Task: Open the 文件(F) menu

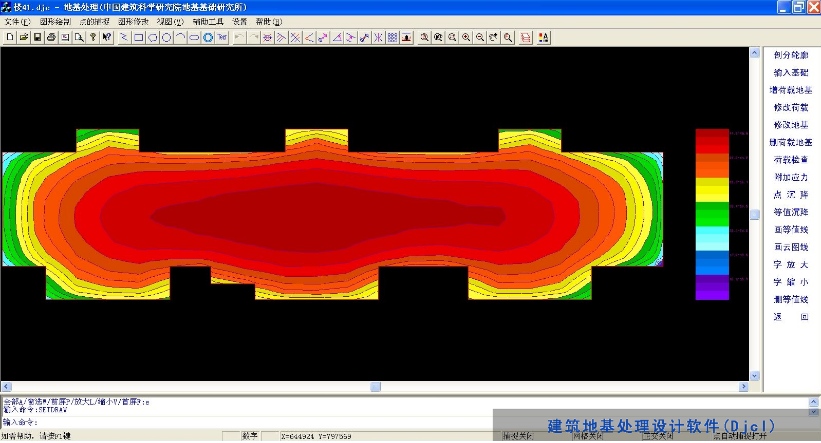Action: [17, 21]
